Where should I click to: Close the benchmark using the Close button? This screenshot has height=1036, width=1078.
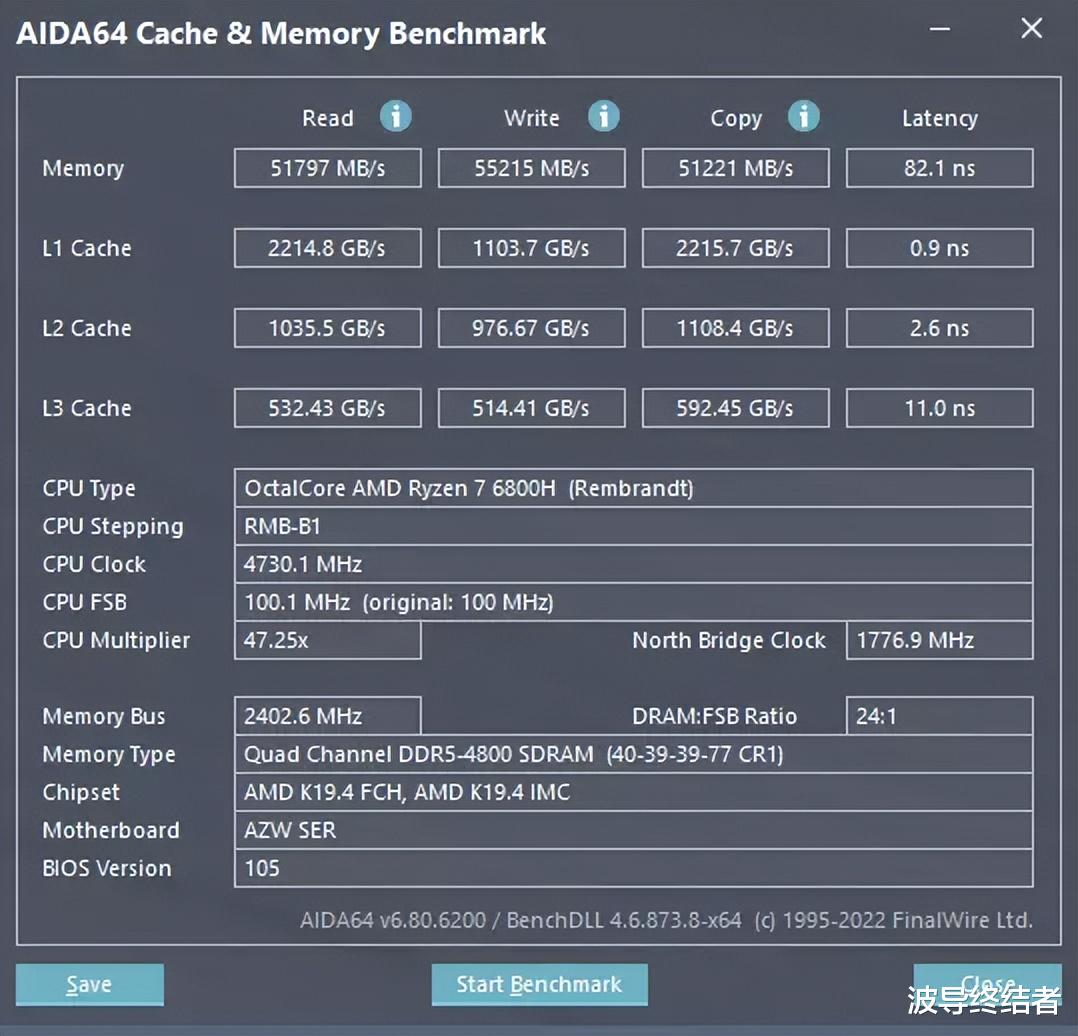click(987, 984)
